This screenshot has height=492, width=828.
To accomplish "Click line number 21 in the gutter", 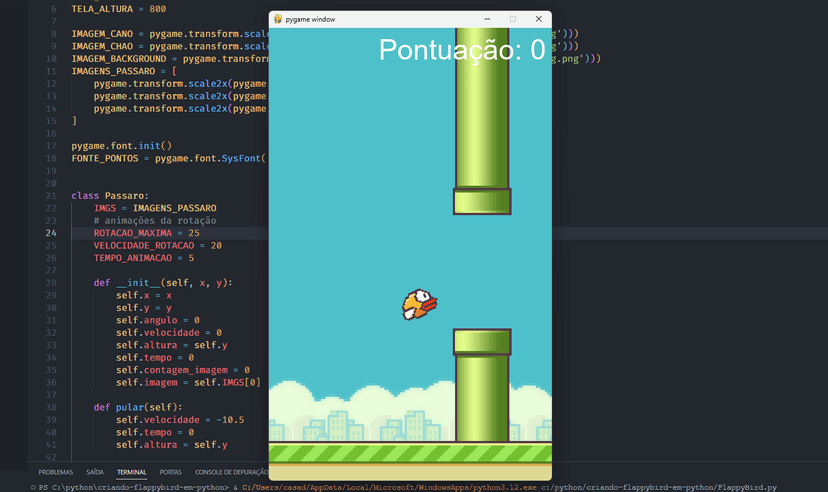I will (x=51, y=195).
